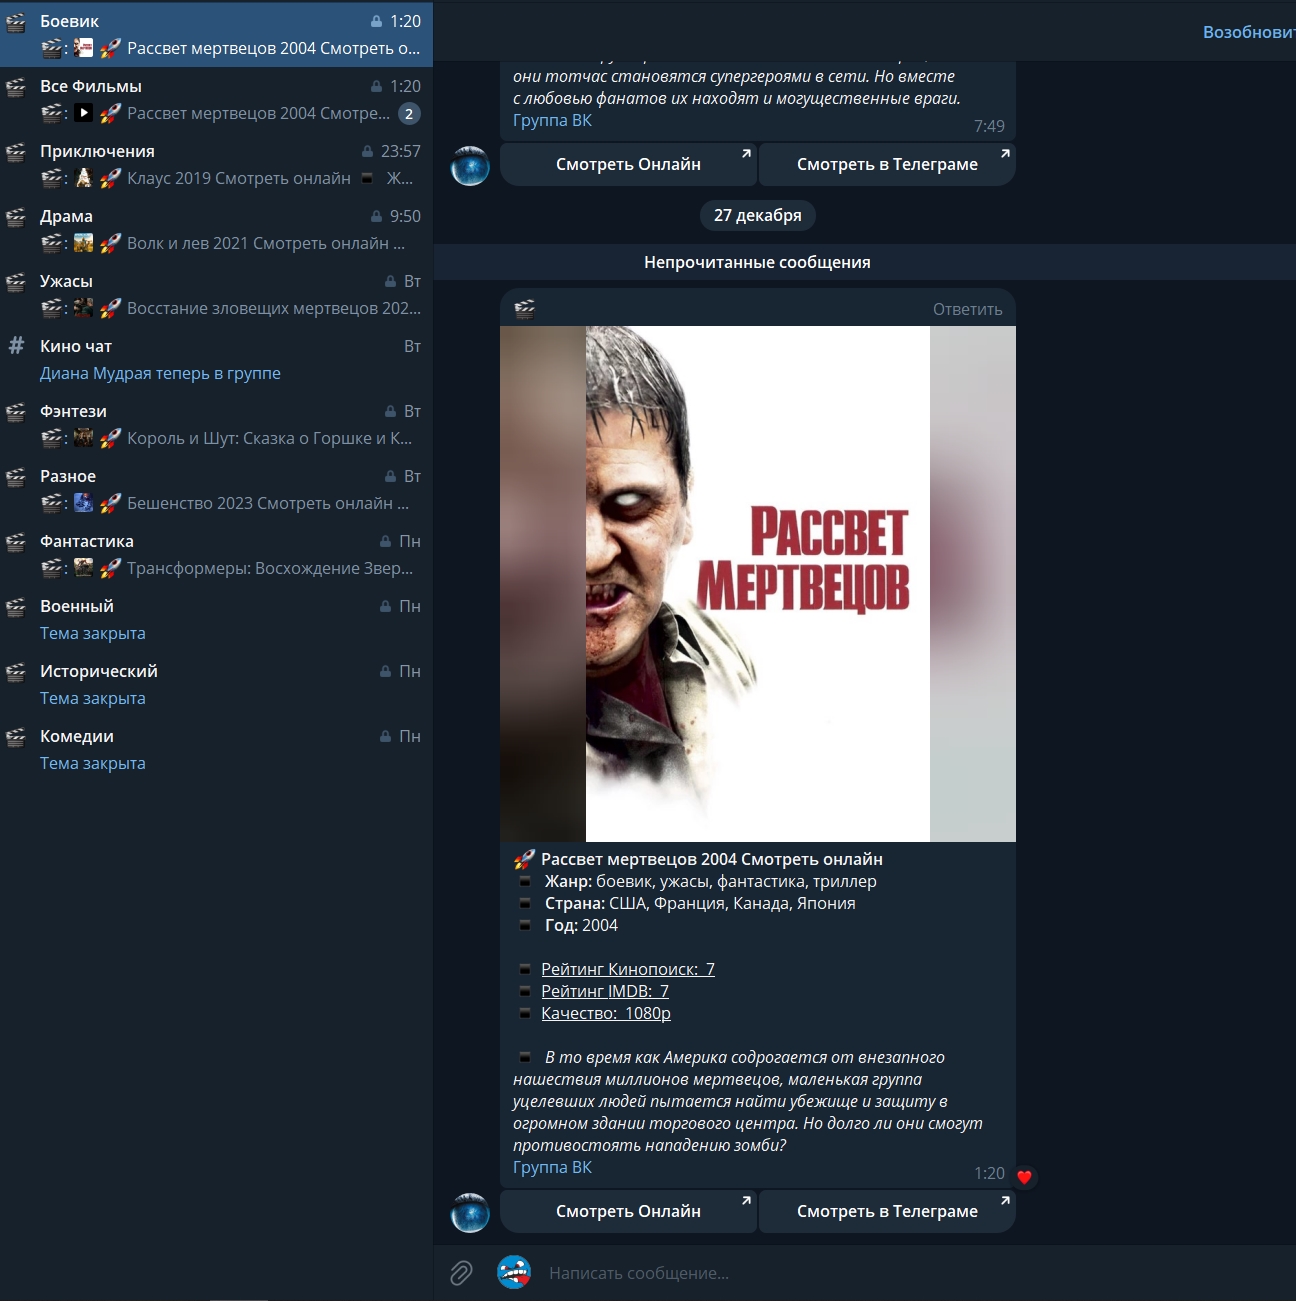Click the unread badge 2 on Все Фильмы
Image resolution: width=1296 pixels, height=1301 pixels.
pos(409,114)
